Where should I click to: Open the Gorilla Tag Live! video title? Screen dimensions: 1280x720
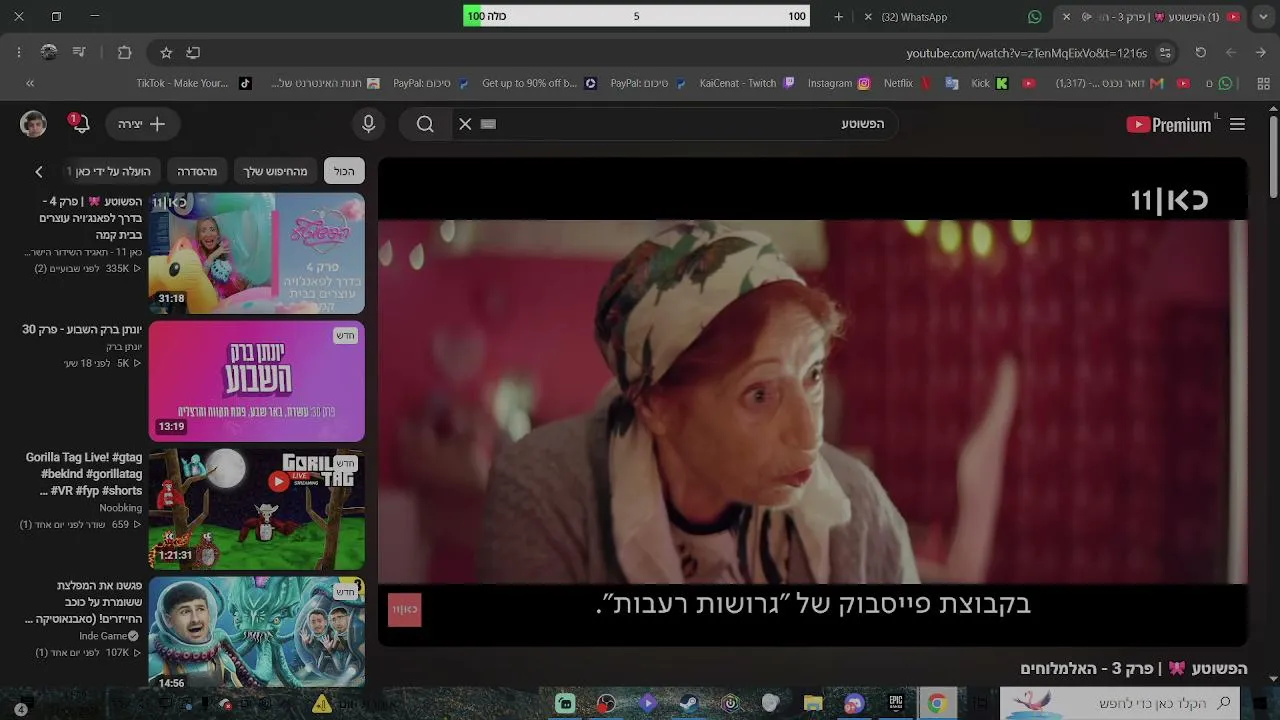point(84,474)
